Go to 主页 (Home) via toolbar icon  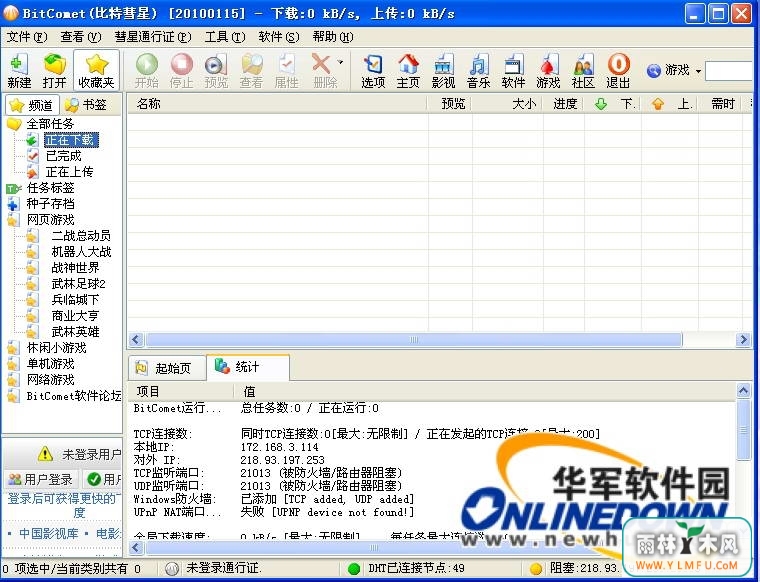pos(408,71)
